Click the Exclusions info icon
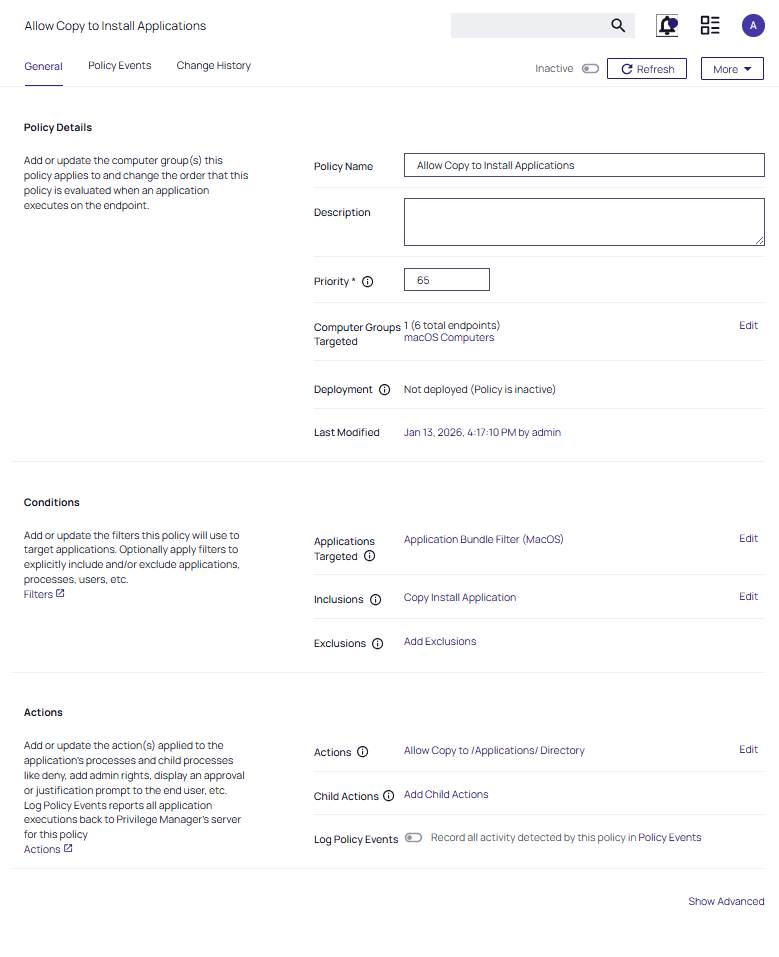Image resolution: width=779 pixels, height=957 pixels. pos(377,644)
